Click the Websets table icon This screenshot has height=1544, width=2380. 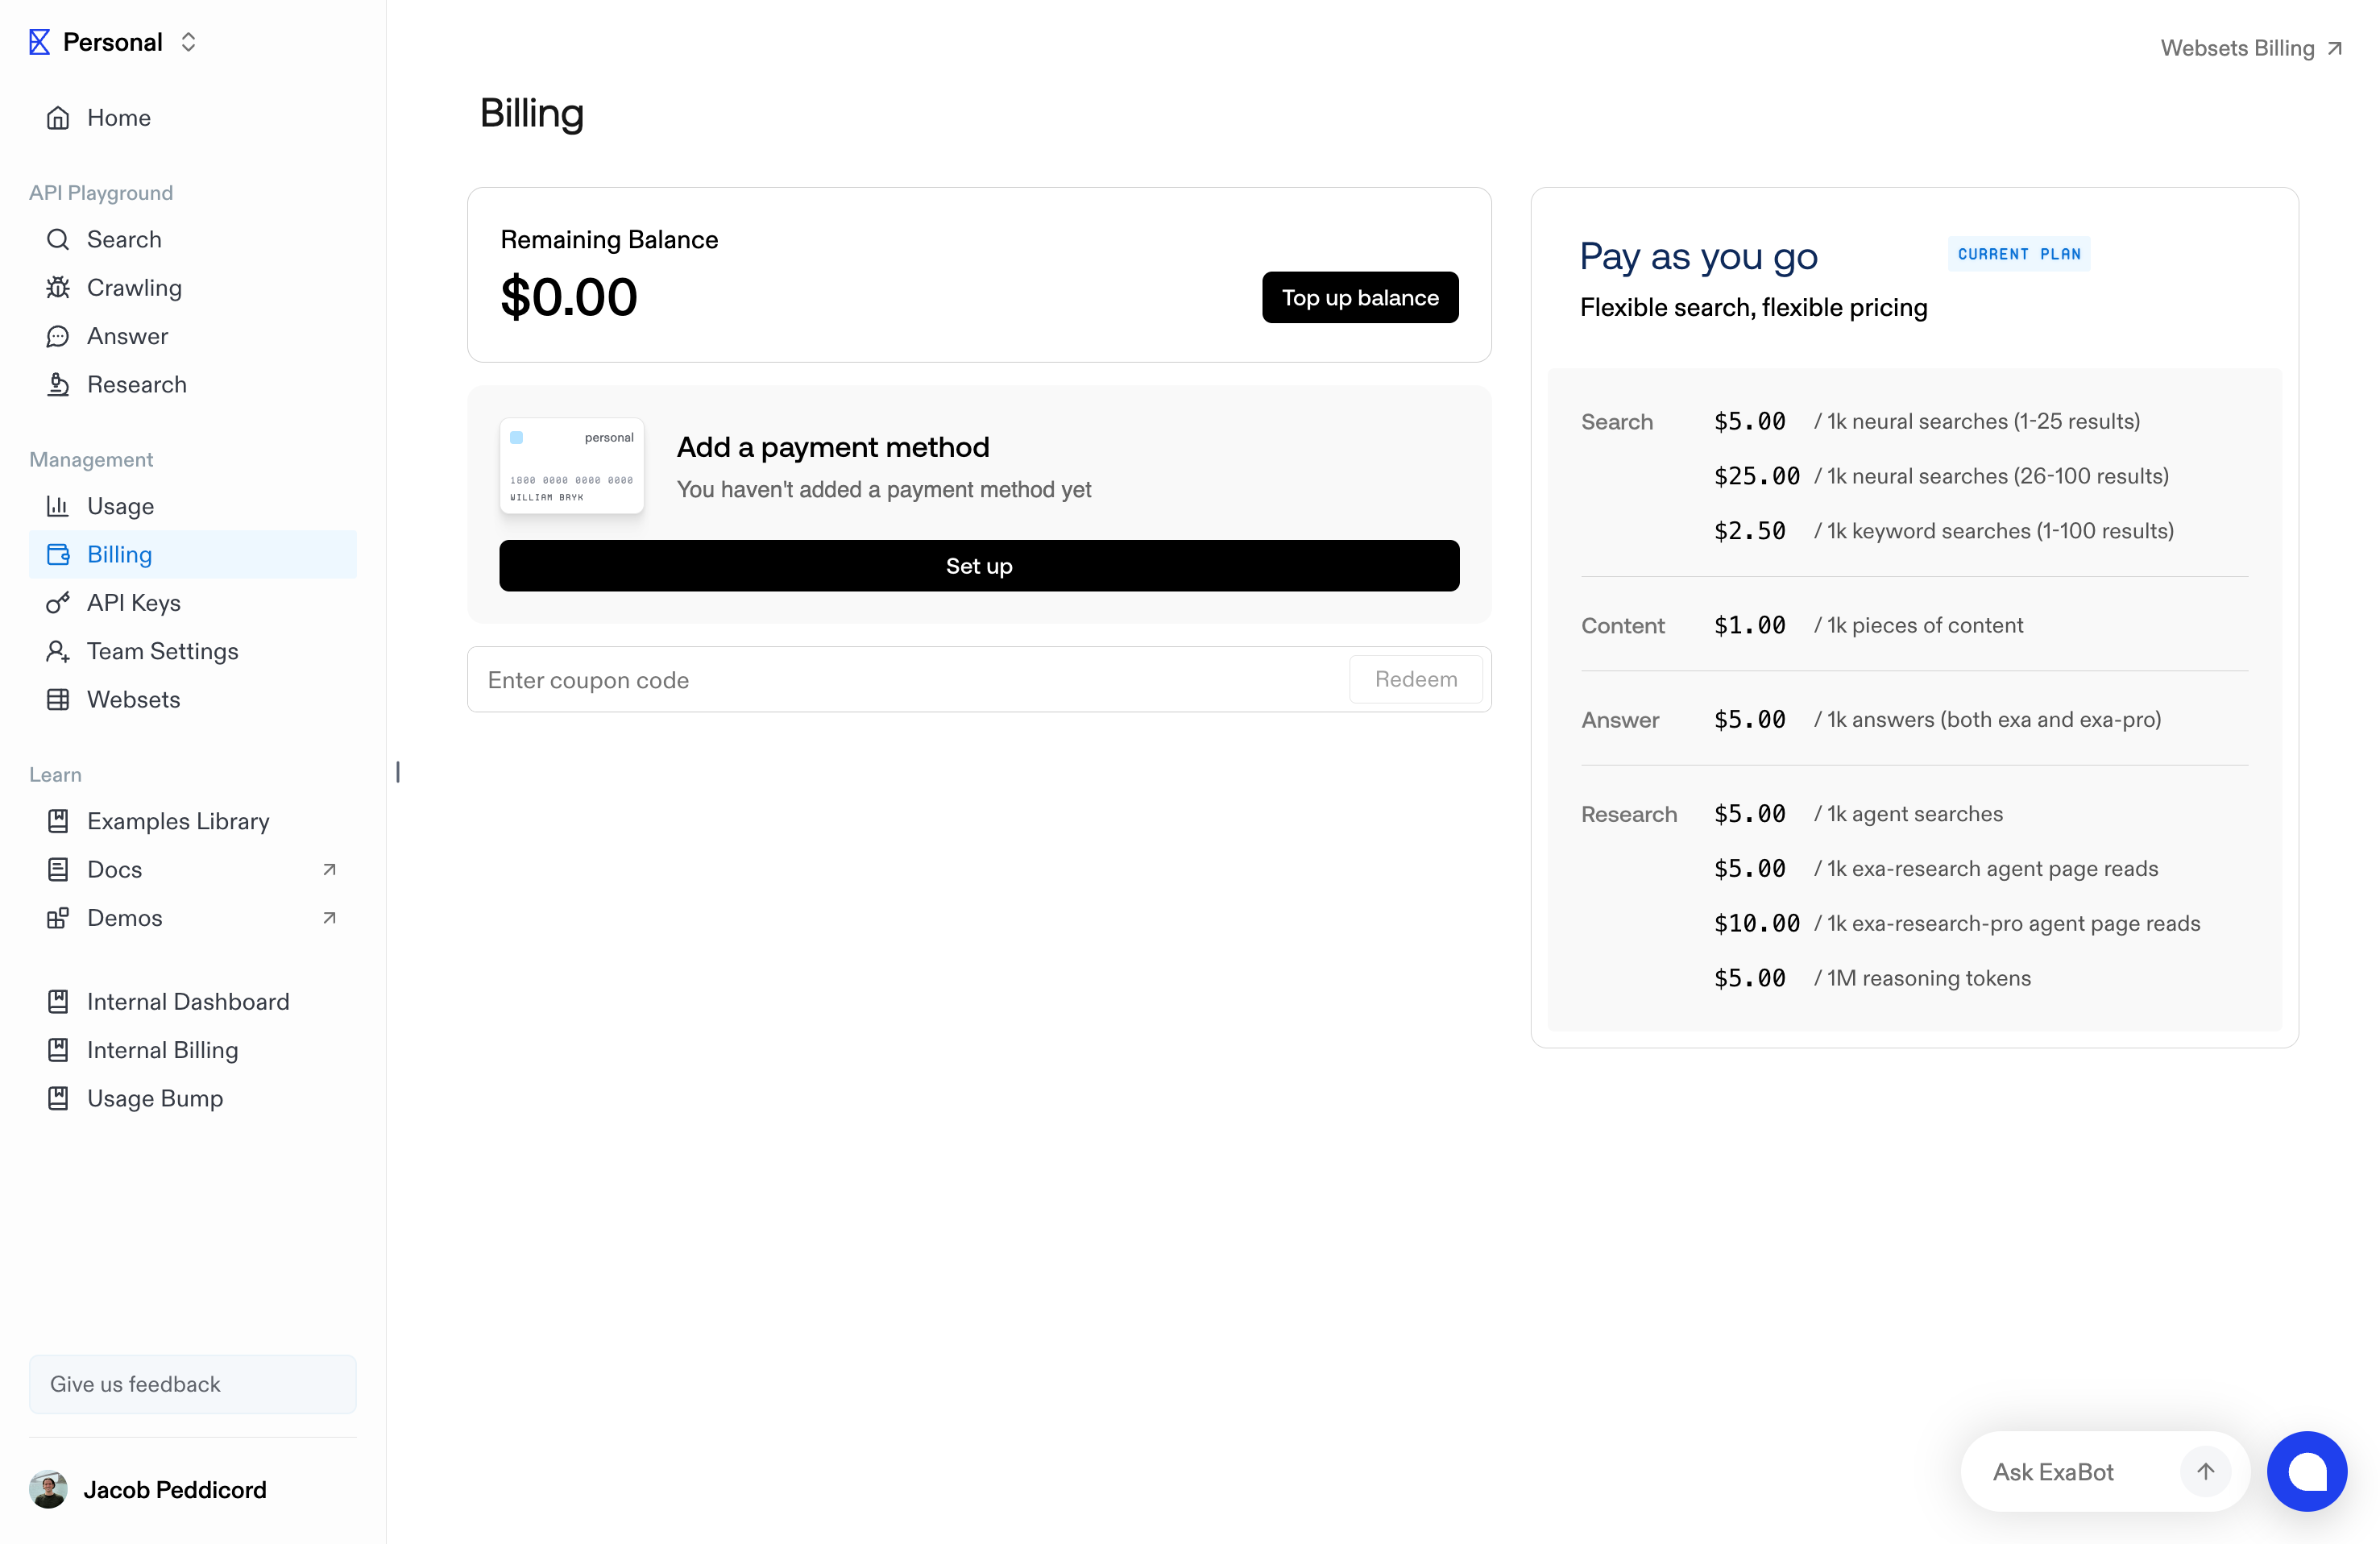(x=58, y=700)
